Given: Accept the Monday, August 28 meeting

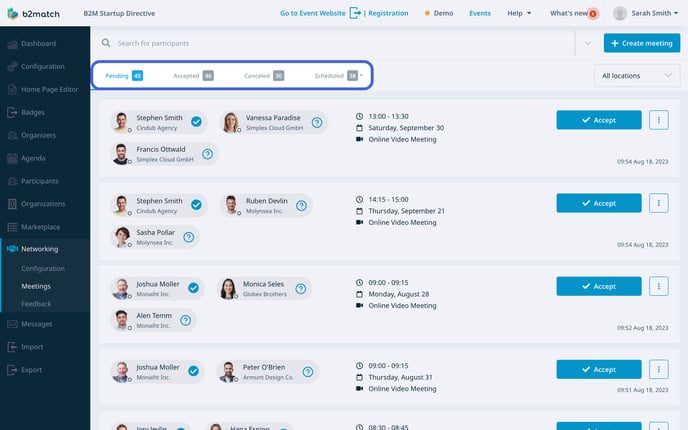Looking at the screenshot, I should [x=598, y=286].
